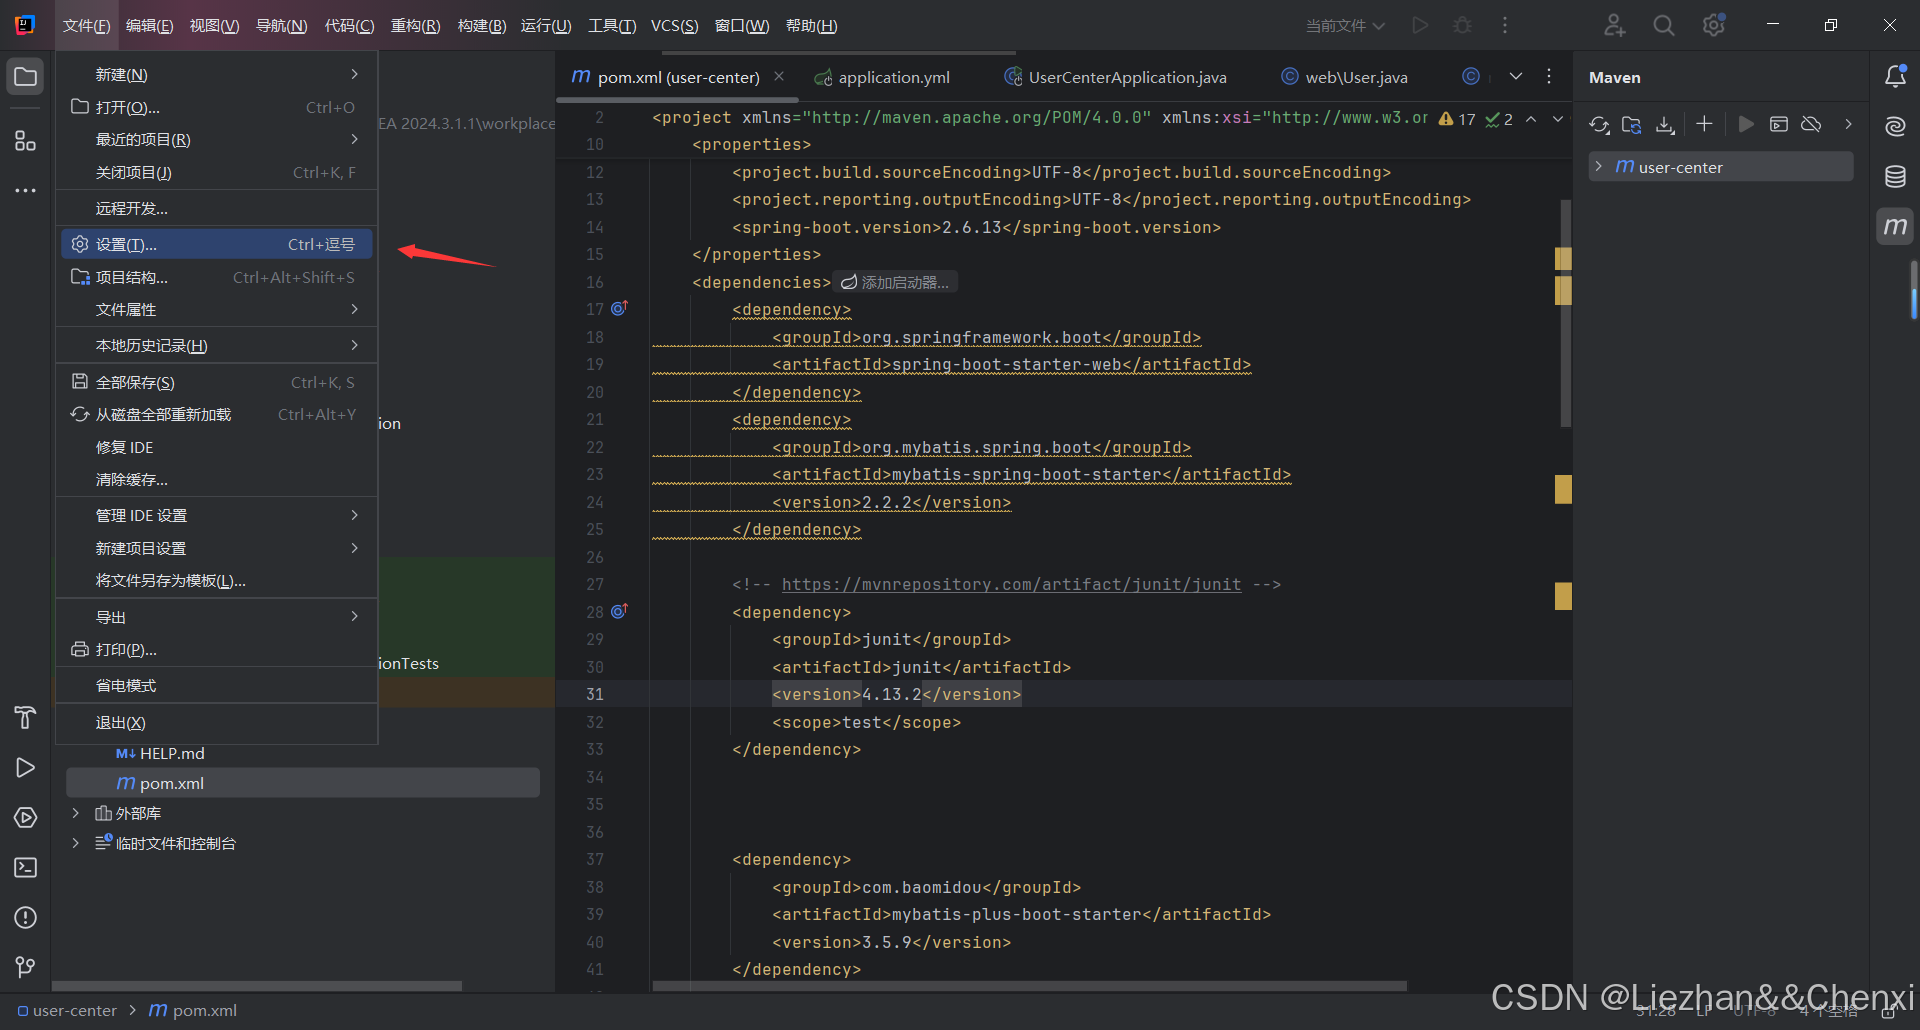
Task: Reload all Maven projects
Action: click(1599, 125)
